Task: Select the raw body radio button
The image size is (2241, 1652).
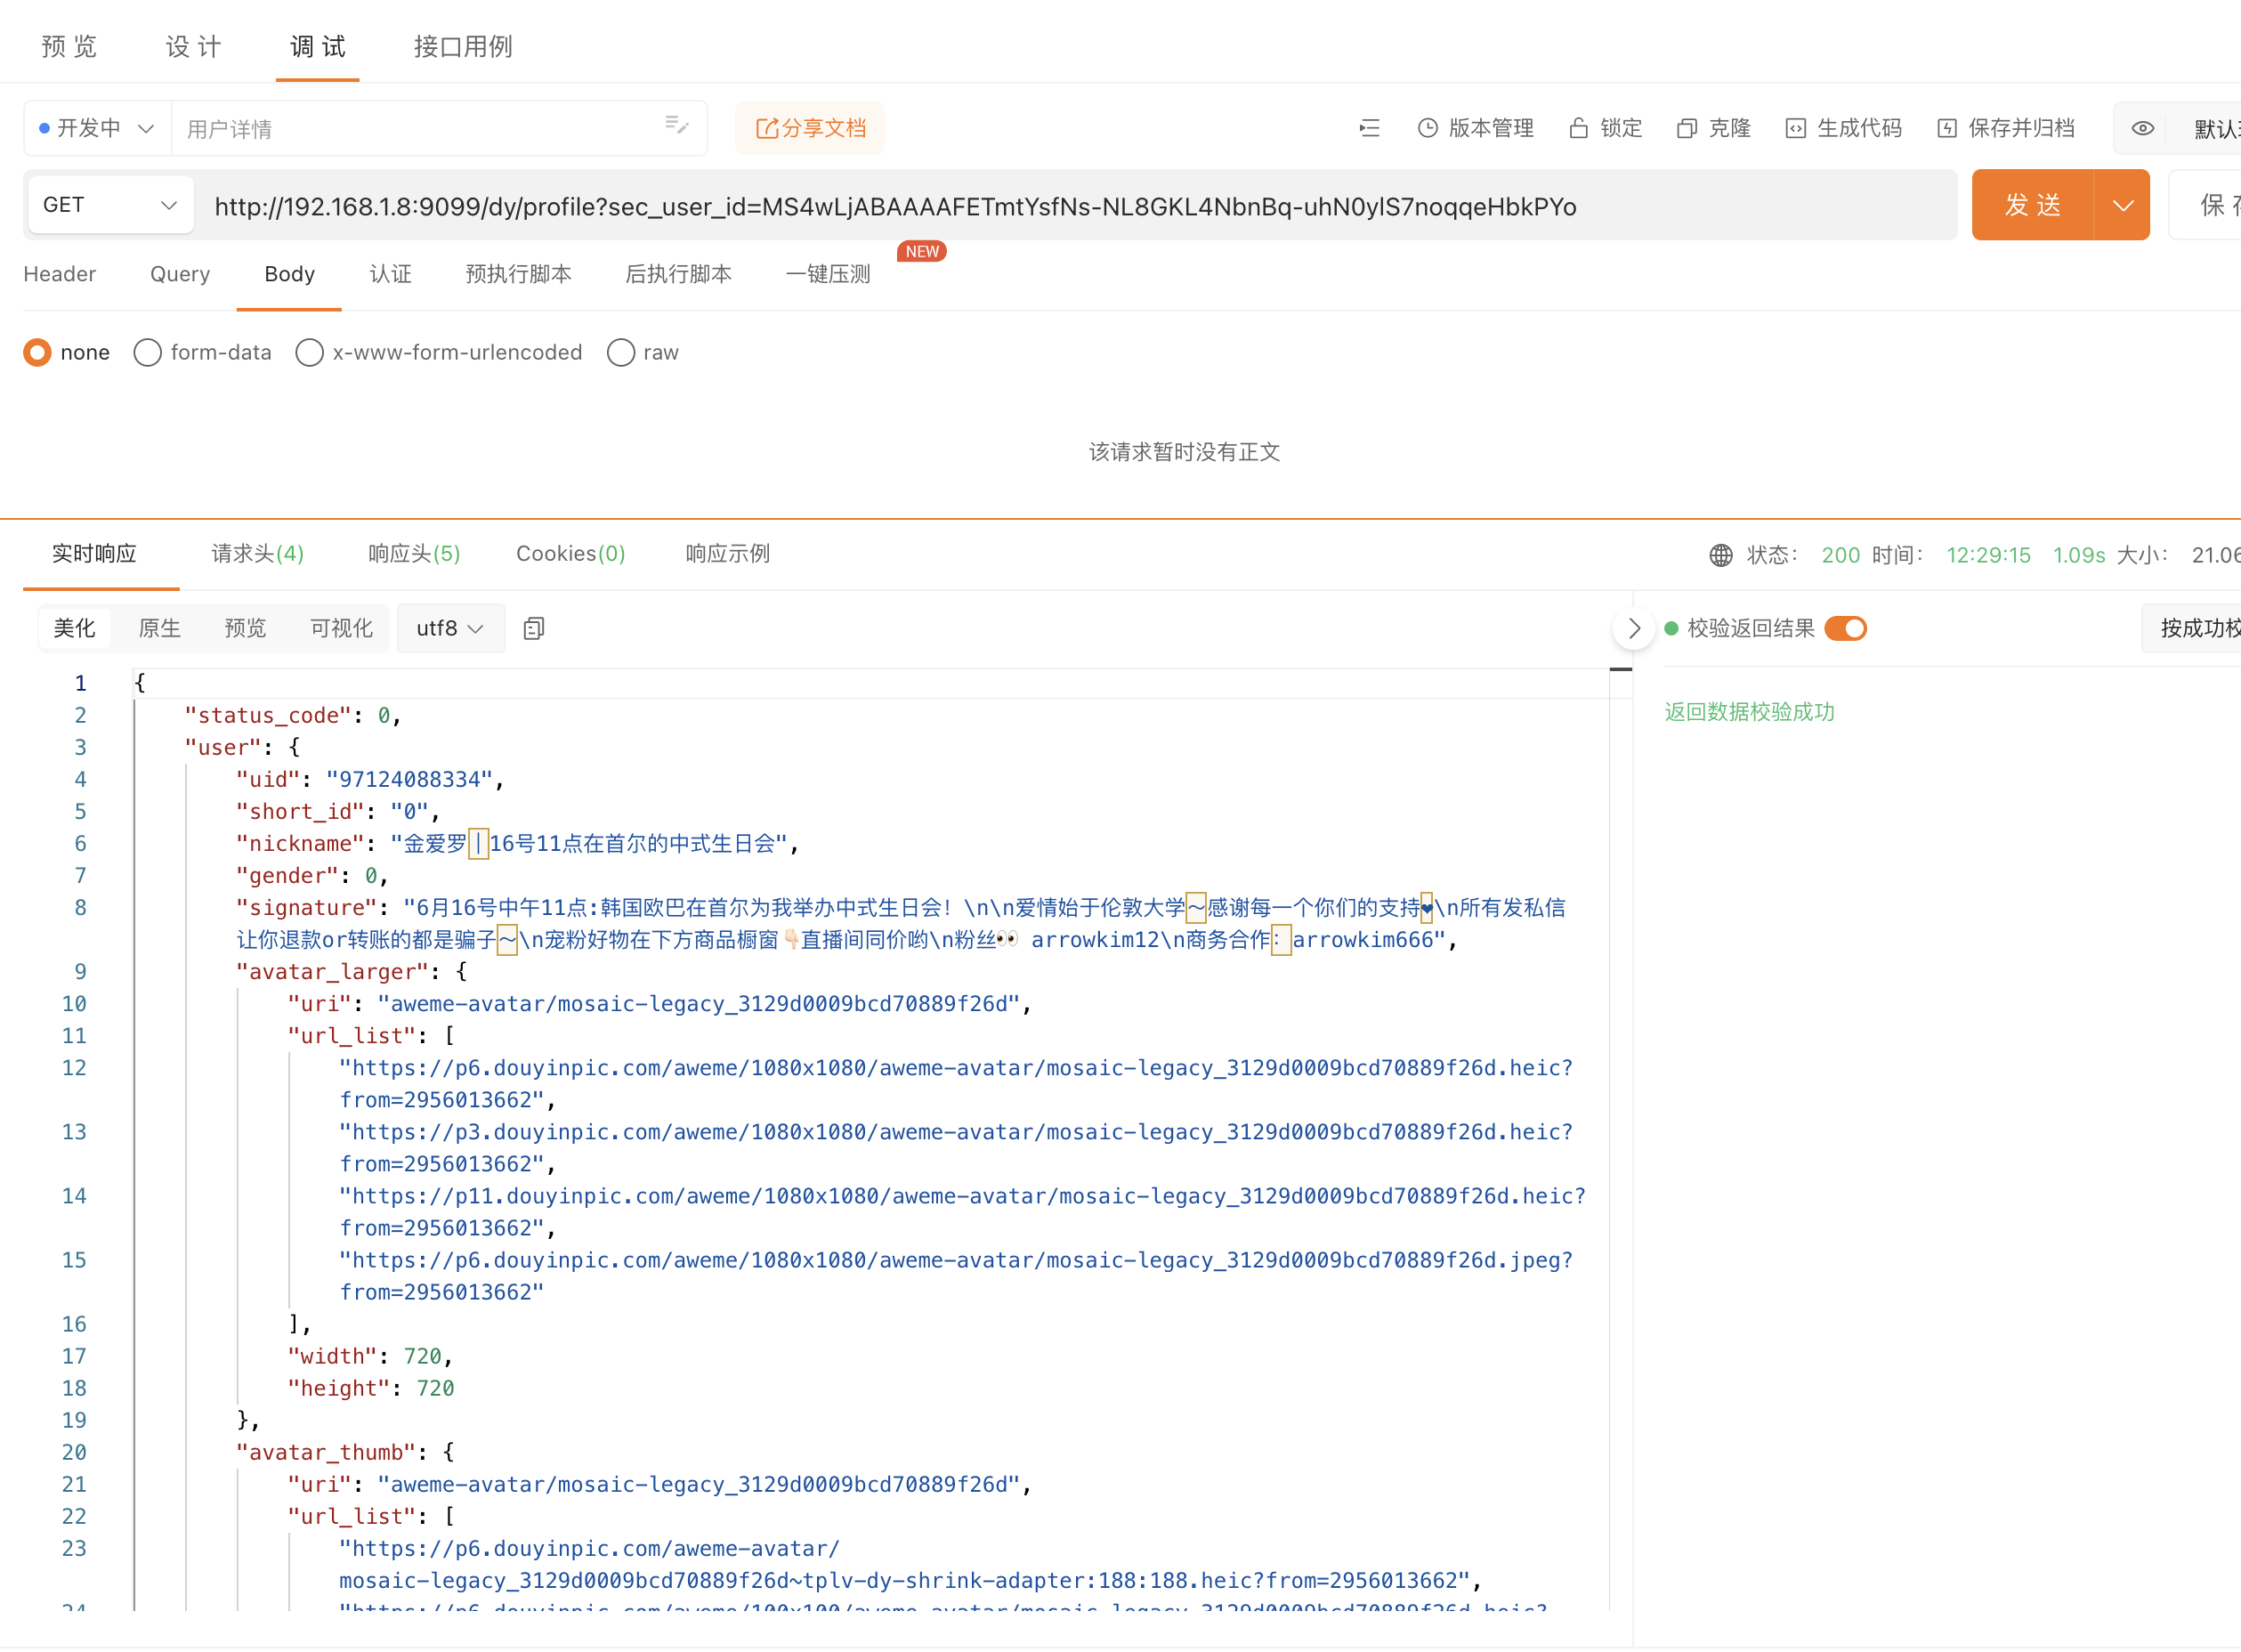Action: 621,352
